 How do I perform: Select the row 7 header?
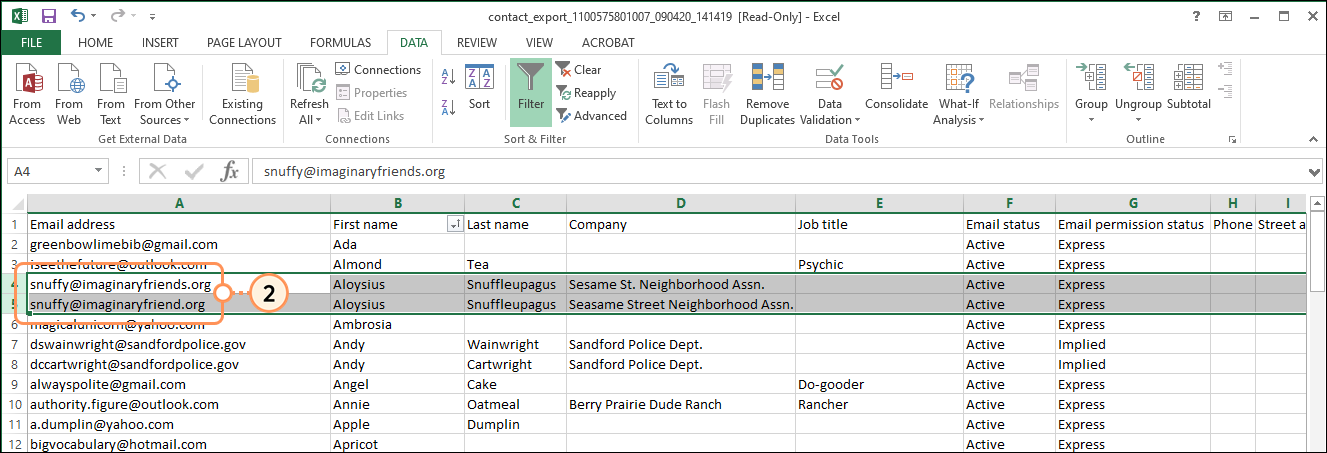point(13,344)
